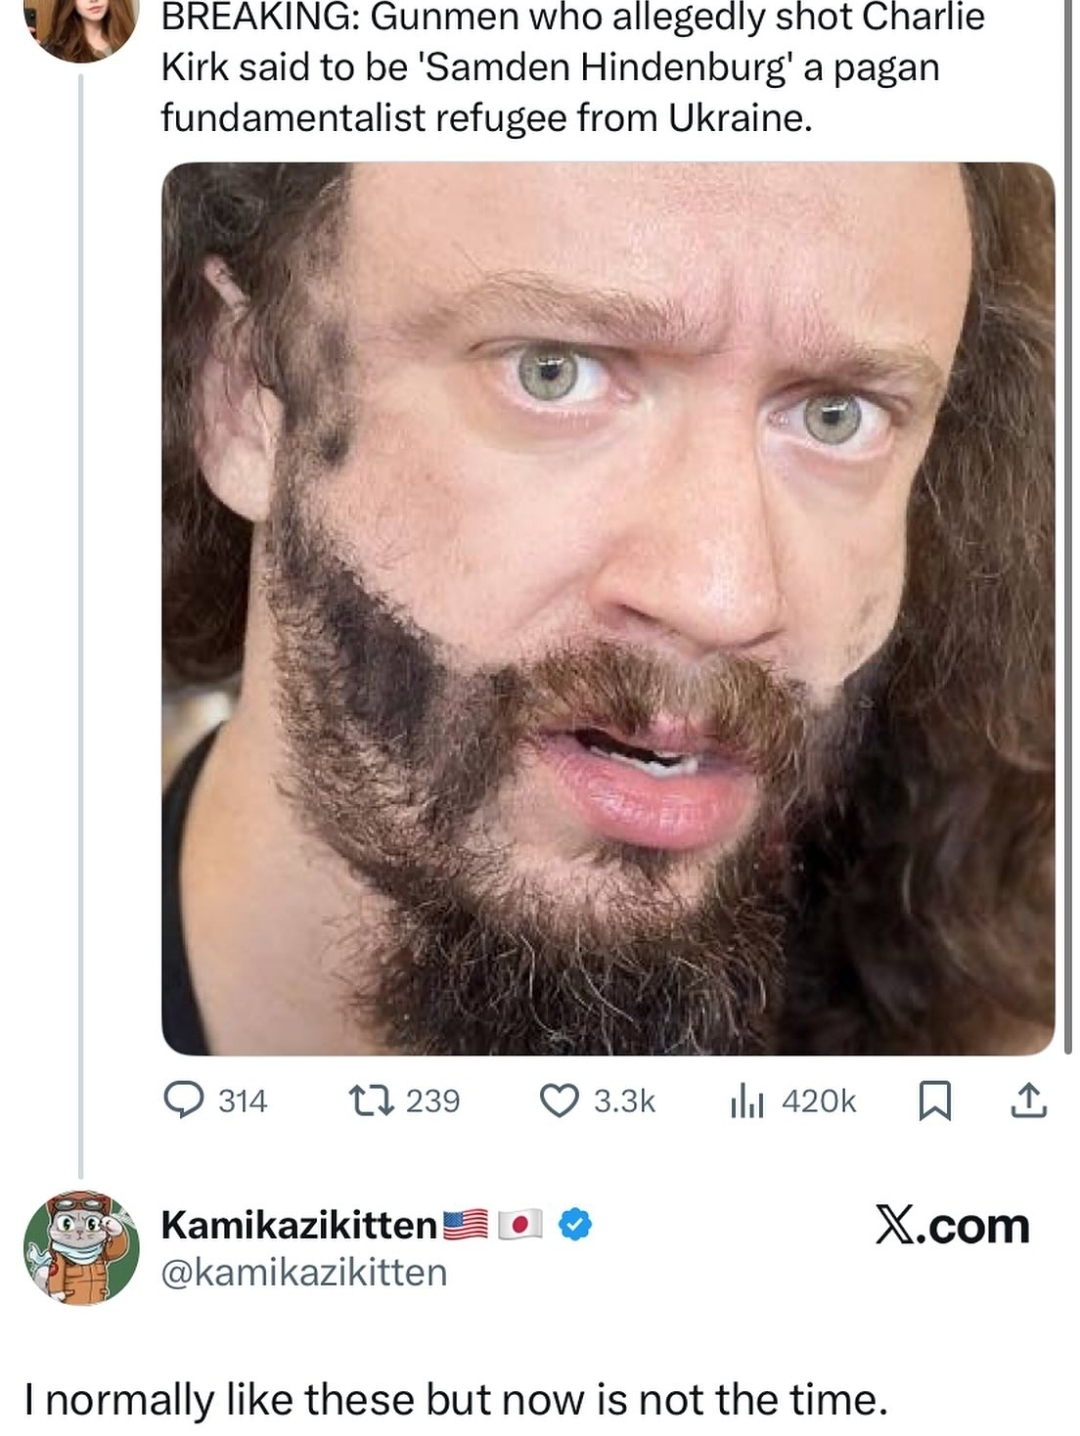Click the 420k views count
The height and width of the screenshot is (1436, 1080).
819,1101
